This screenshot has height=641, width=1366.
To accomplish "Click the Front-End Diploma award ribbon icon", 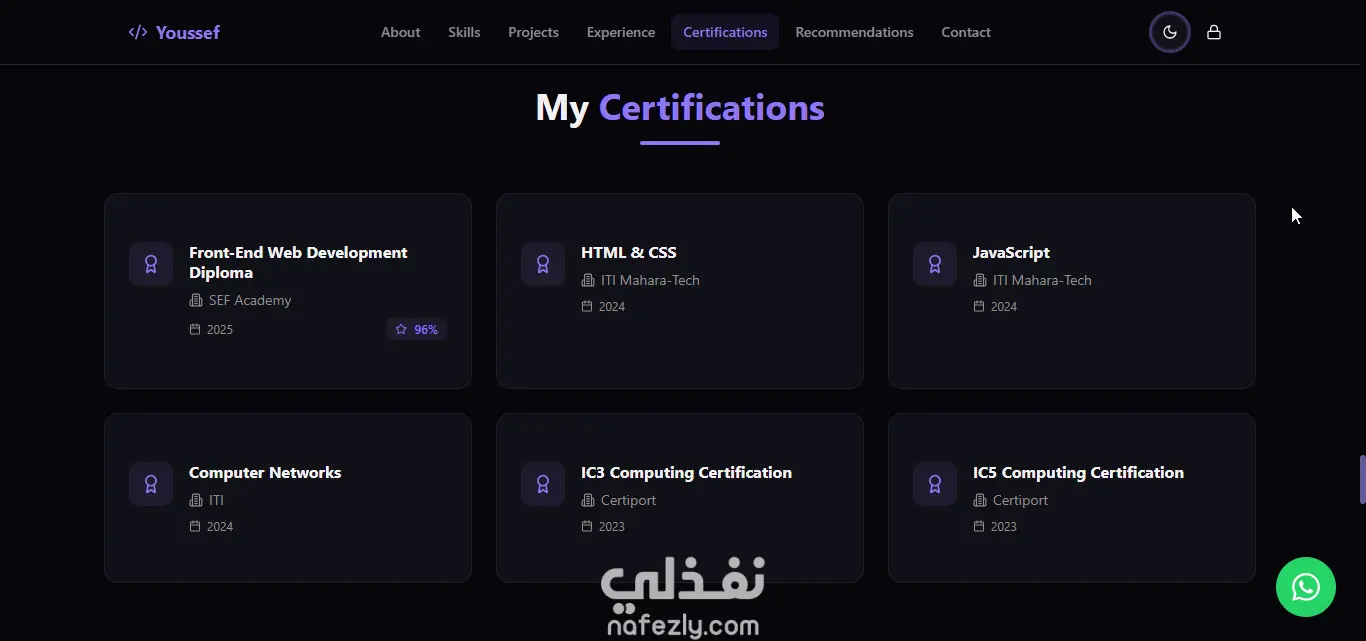I will (151, 264).
